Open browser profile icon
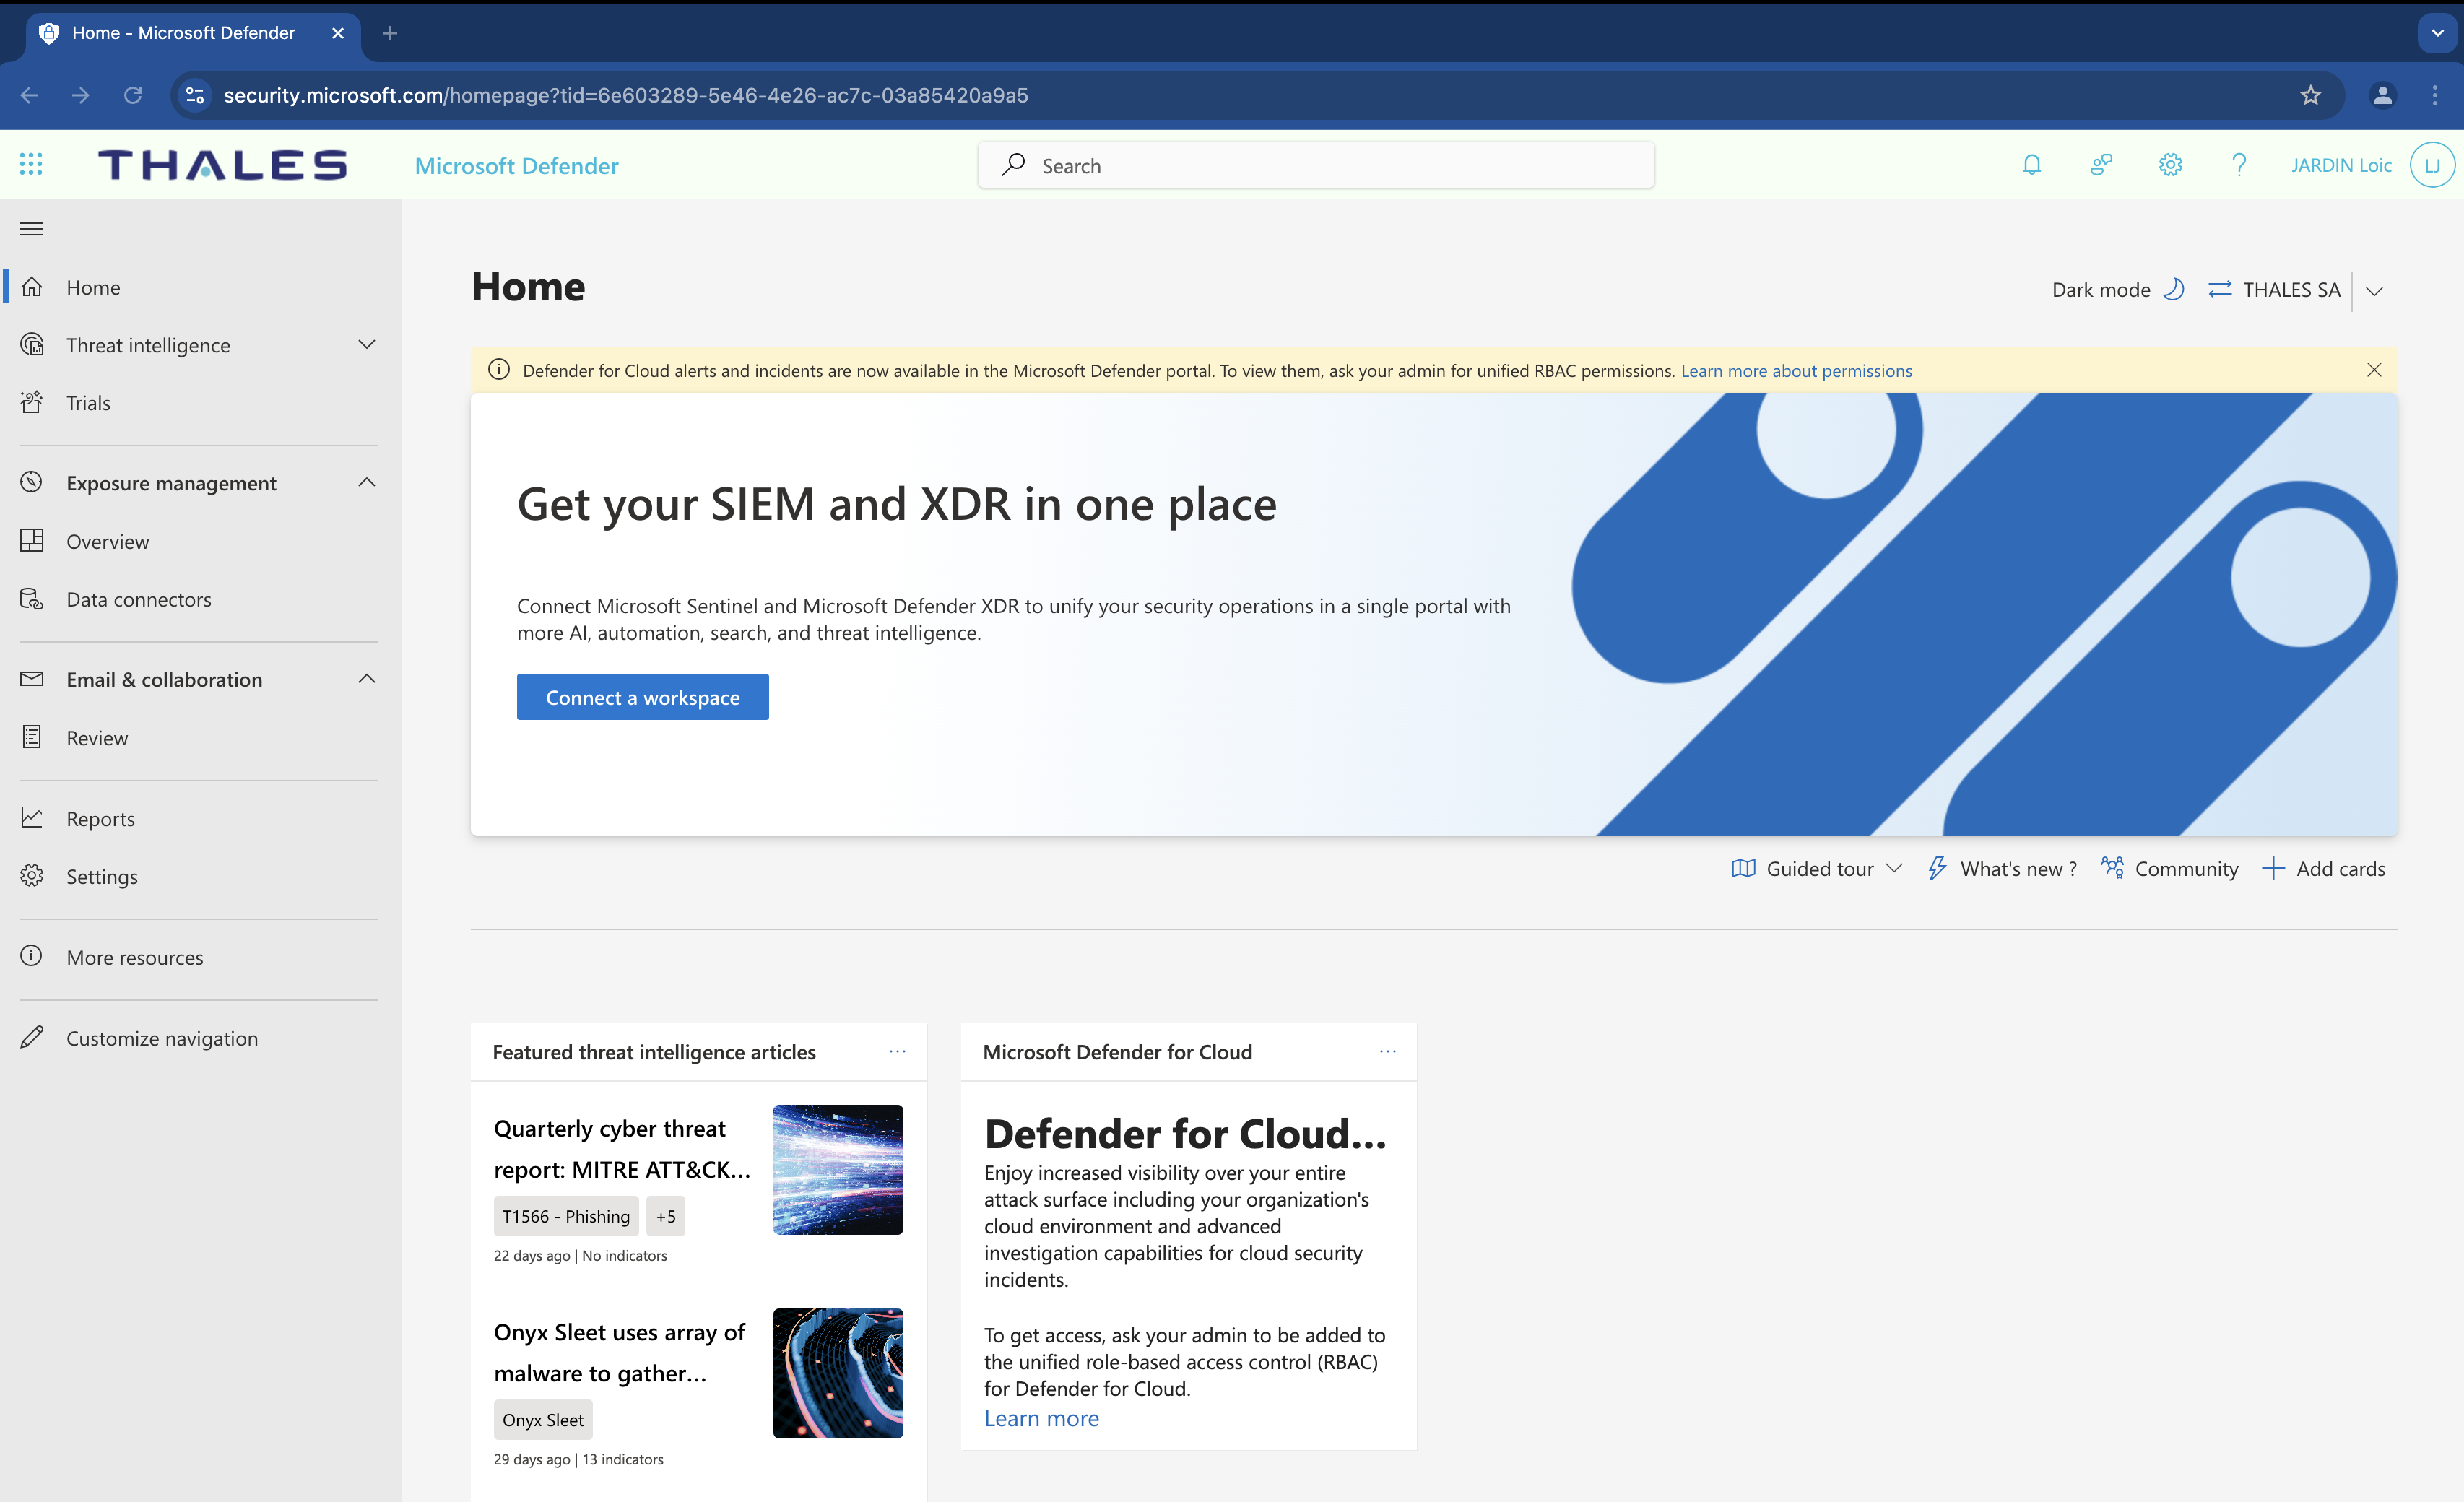 point(2383,95)
